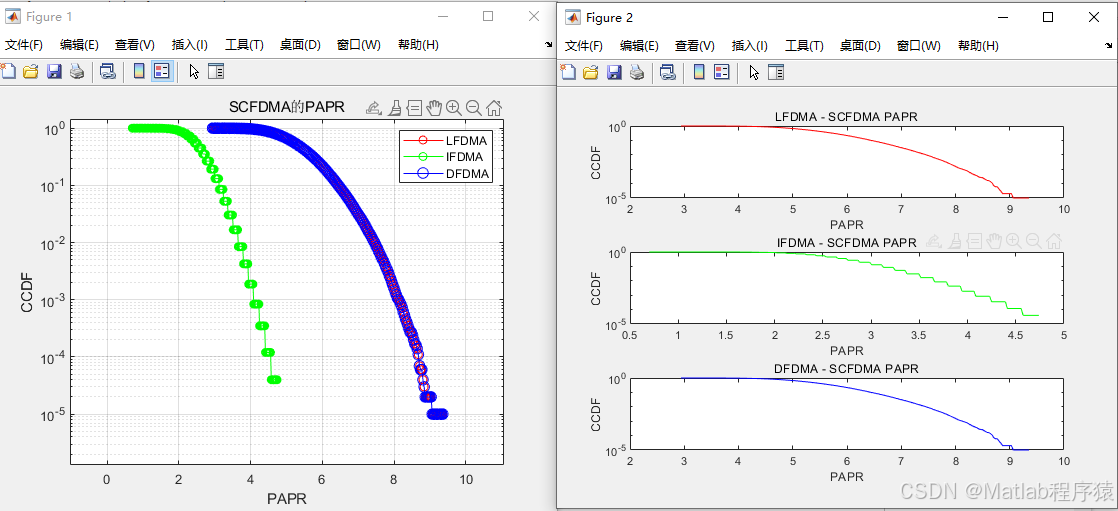Open the property inspector in Figure 2
The image size is (1118, 511).
click(776, 71)
